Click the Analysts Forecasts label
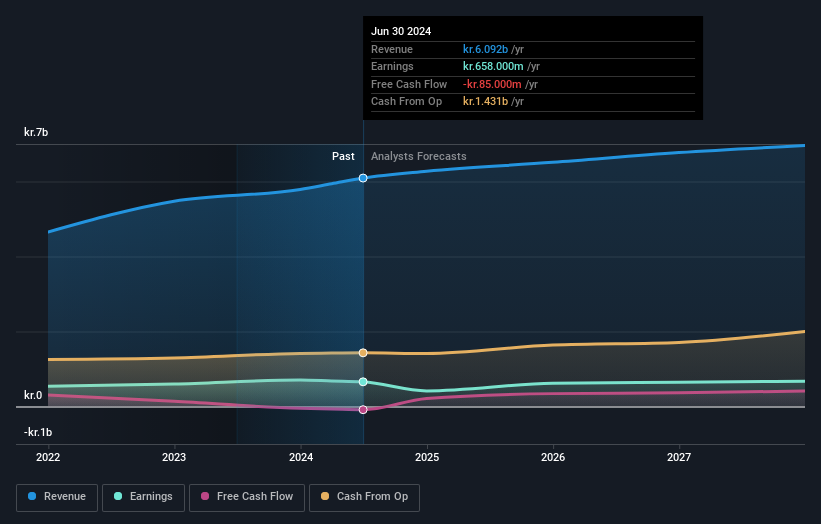The width and height of the screenshot is (821, 524). pyautogui.click(x=418, y=157)
